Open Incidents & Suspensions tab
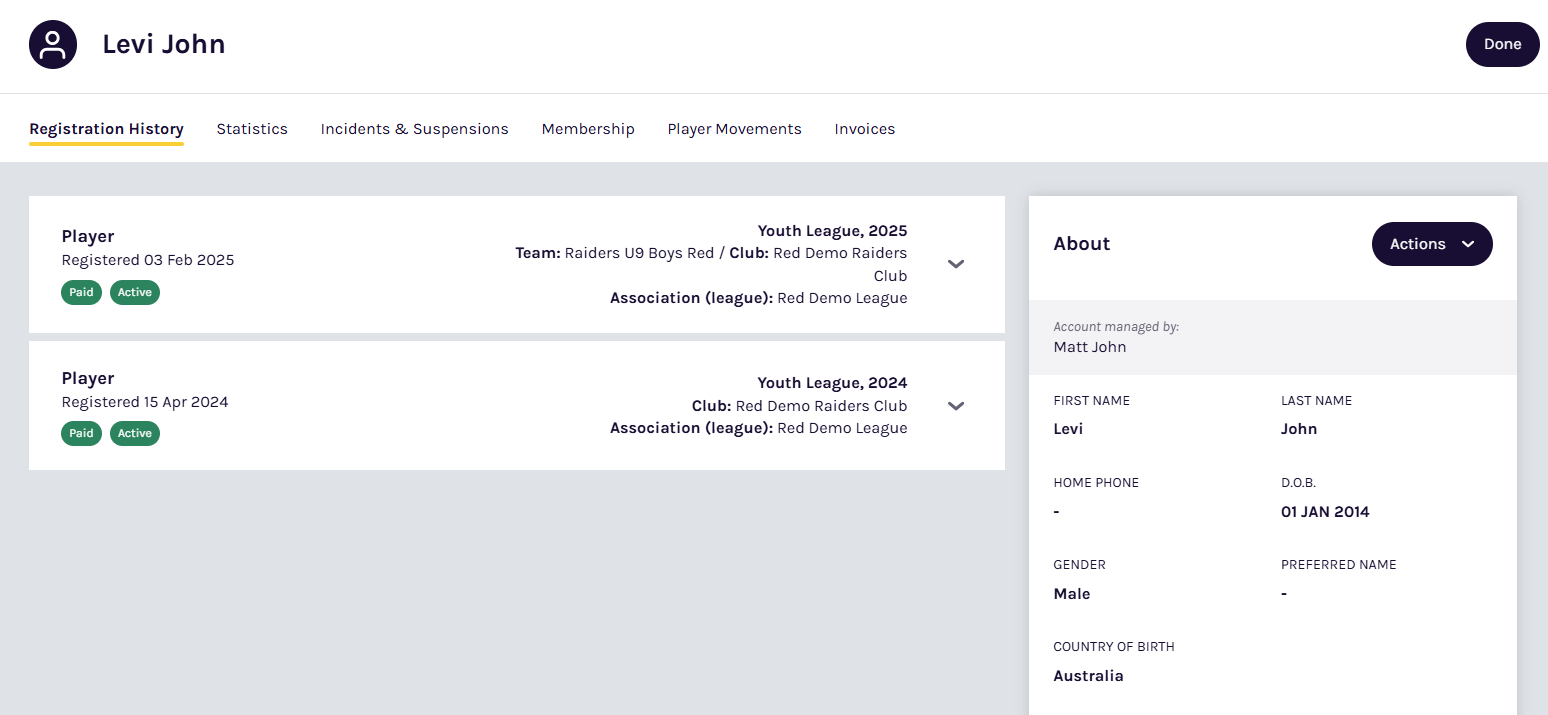The height and width of the screenshot is (715, 1548). [x=414, y=129]
